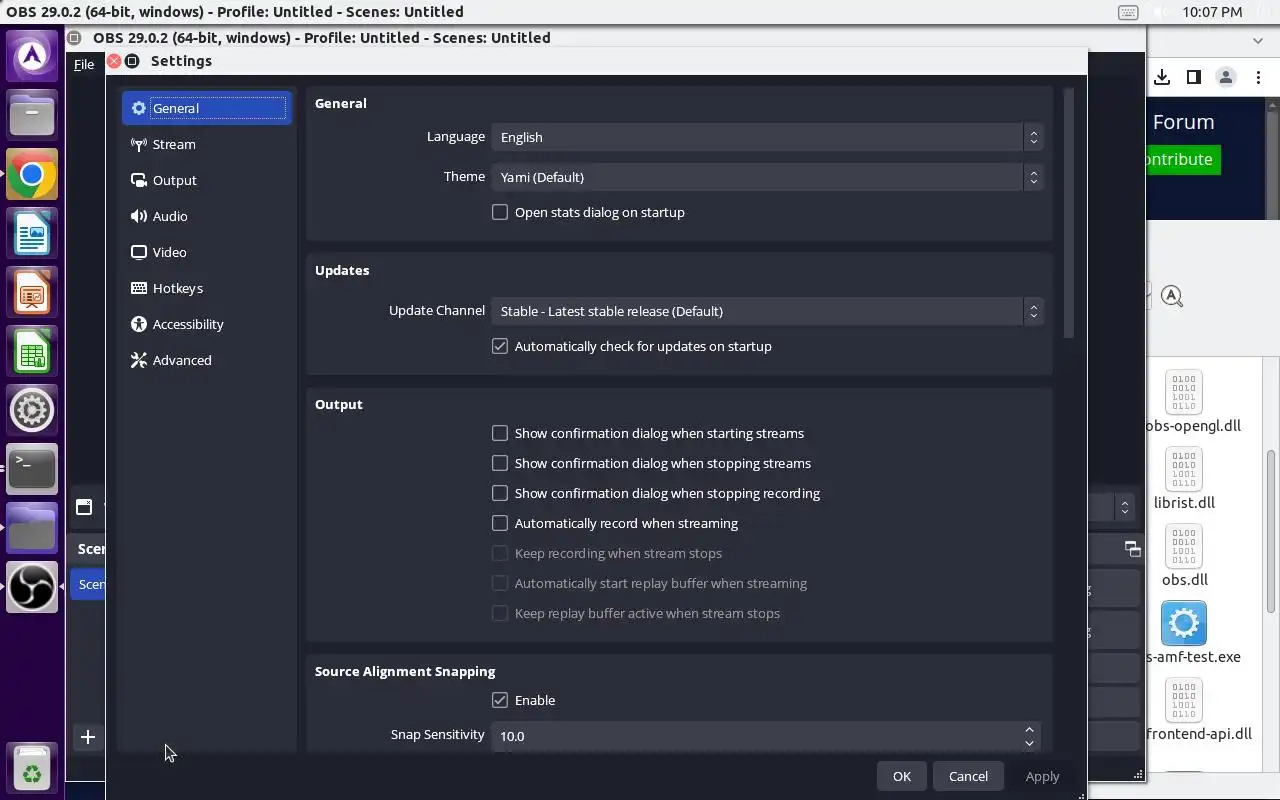Click the dock panel icon in OBS window
The height and width of the screenshot is (800, 1280).
tap(1132, 548)
